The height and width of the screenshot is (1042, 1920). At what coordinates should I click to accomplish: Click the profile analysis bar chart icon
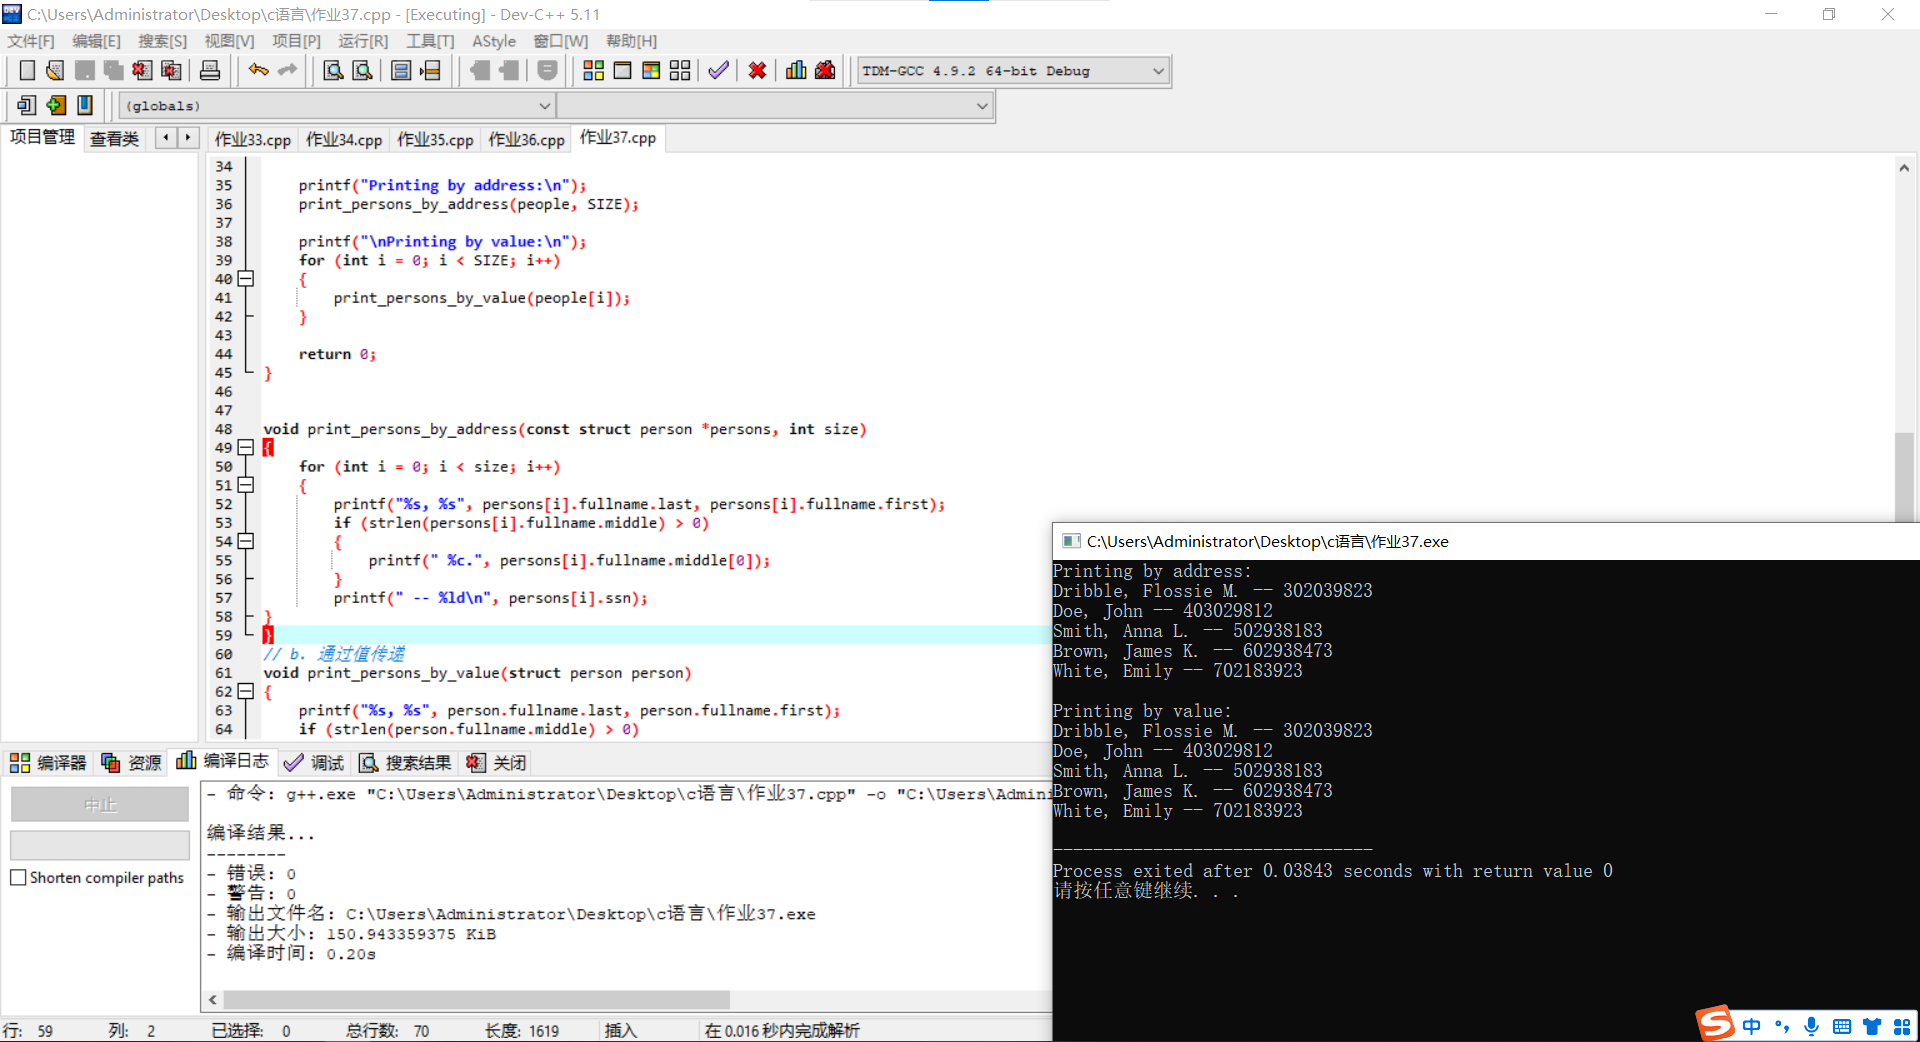tap(796, 70)
